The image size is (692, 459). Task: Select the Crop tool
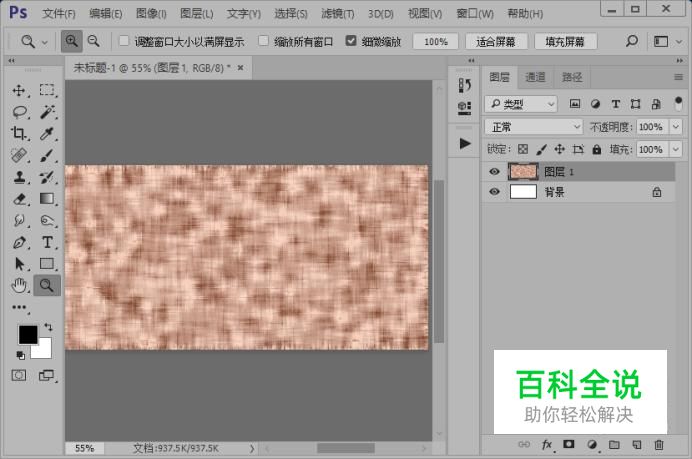[x=19, y=133]
